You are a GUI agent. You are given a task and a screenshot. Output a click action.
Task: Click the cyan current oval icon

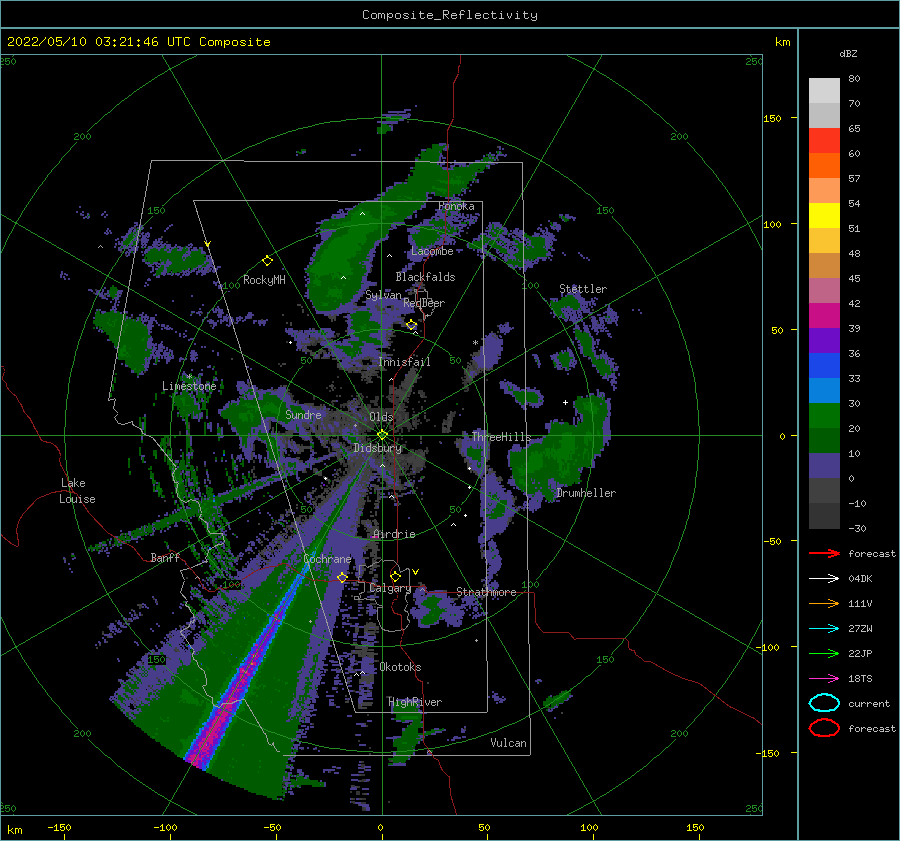[824, 703]
